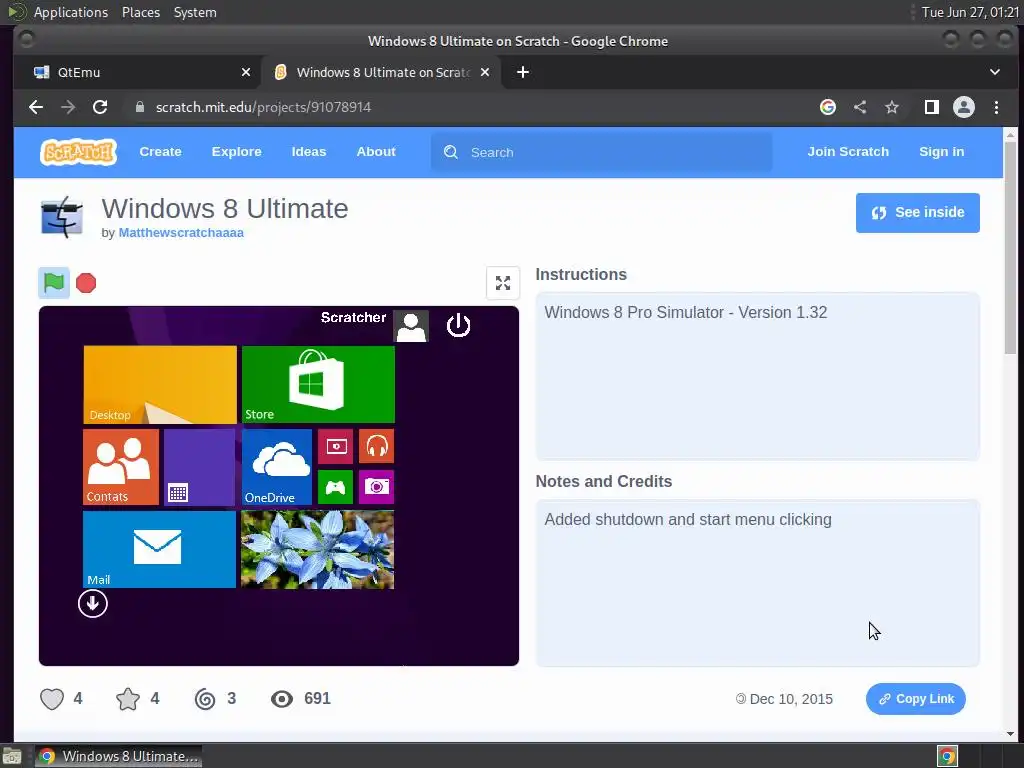Click the project author's avatar thumbnail

click(x=62, y=217)
